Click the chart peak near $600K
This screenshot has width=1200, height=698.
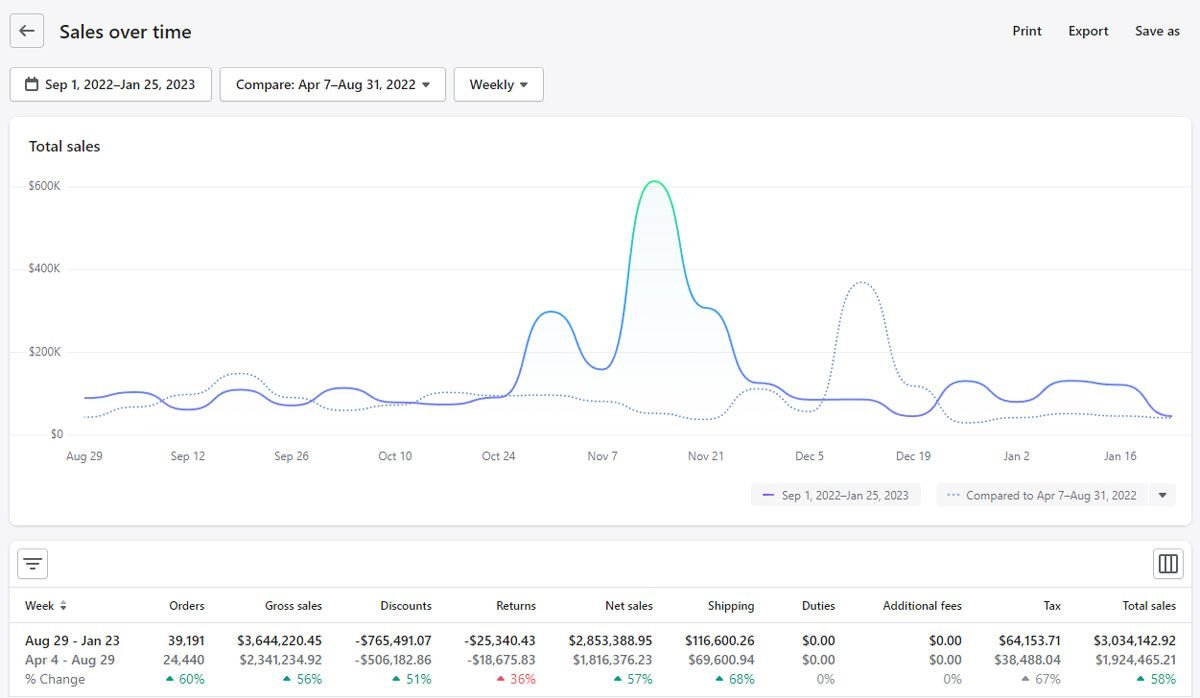pyautogui.click(x=654, y=182)
